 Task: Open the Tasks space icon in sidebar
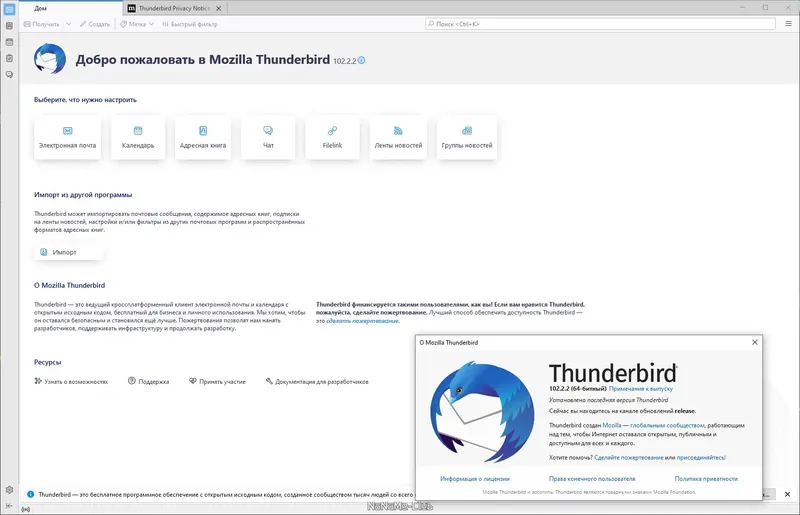pos(9,58)
